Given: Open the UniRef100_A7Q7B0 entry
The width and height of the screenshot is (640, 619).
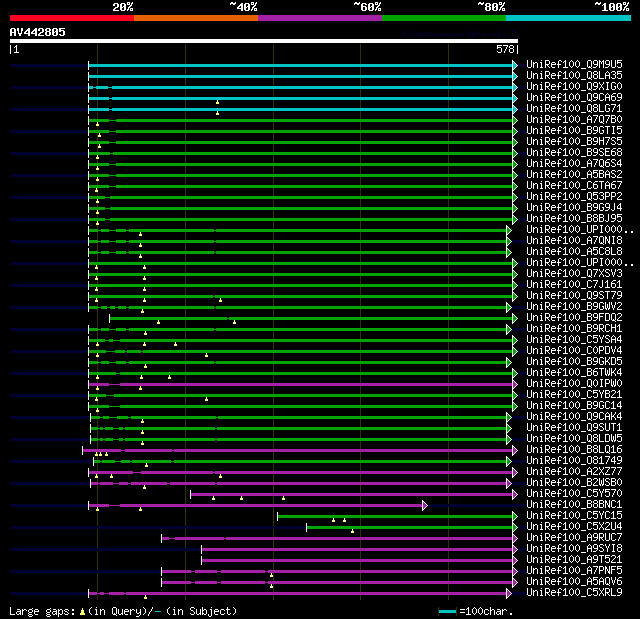Looking at the screenshot, I should pyautogui.click(x=574, y=120).
